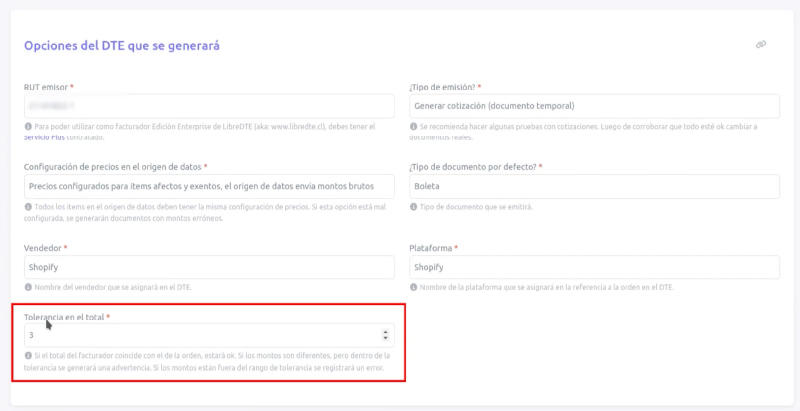Viewport: 800px width, 411px height.
Task: Click 'Configuración de precios en el origen' label
Action: click(x=113, y=167)
